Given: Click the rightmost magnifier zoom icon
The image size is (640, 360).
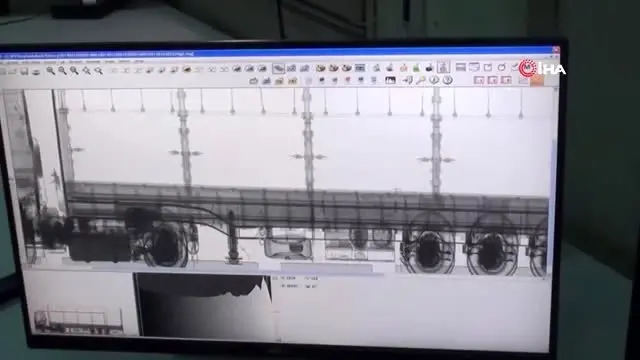Looking at the screenshot, I should pos(99,71).
